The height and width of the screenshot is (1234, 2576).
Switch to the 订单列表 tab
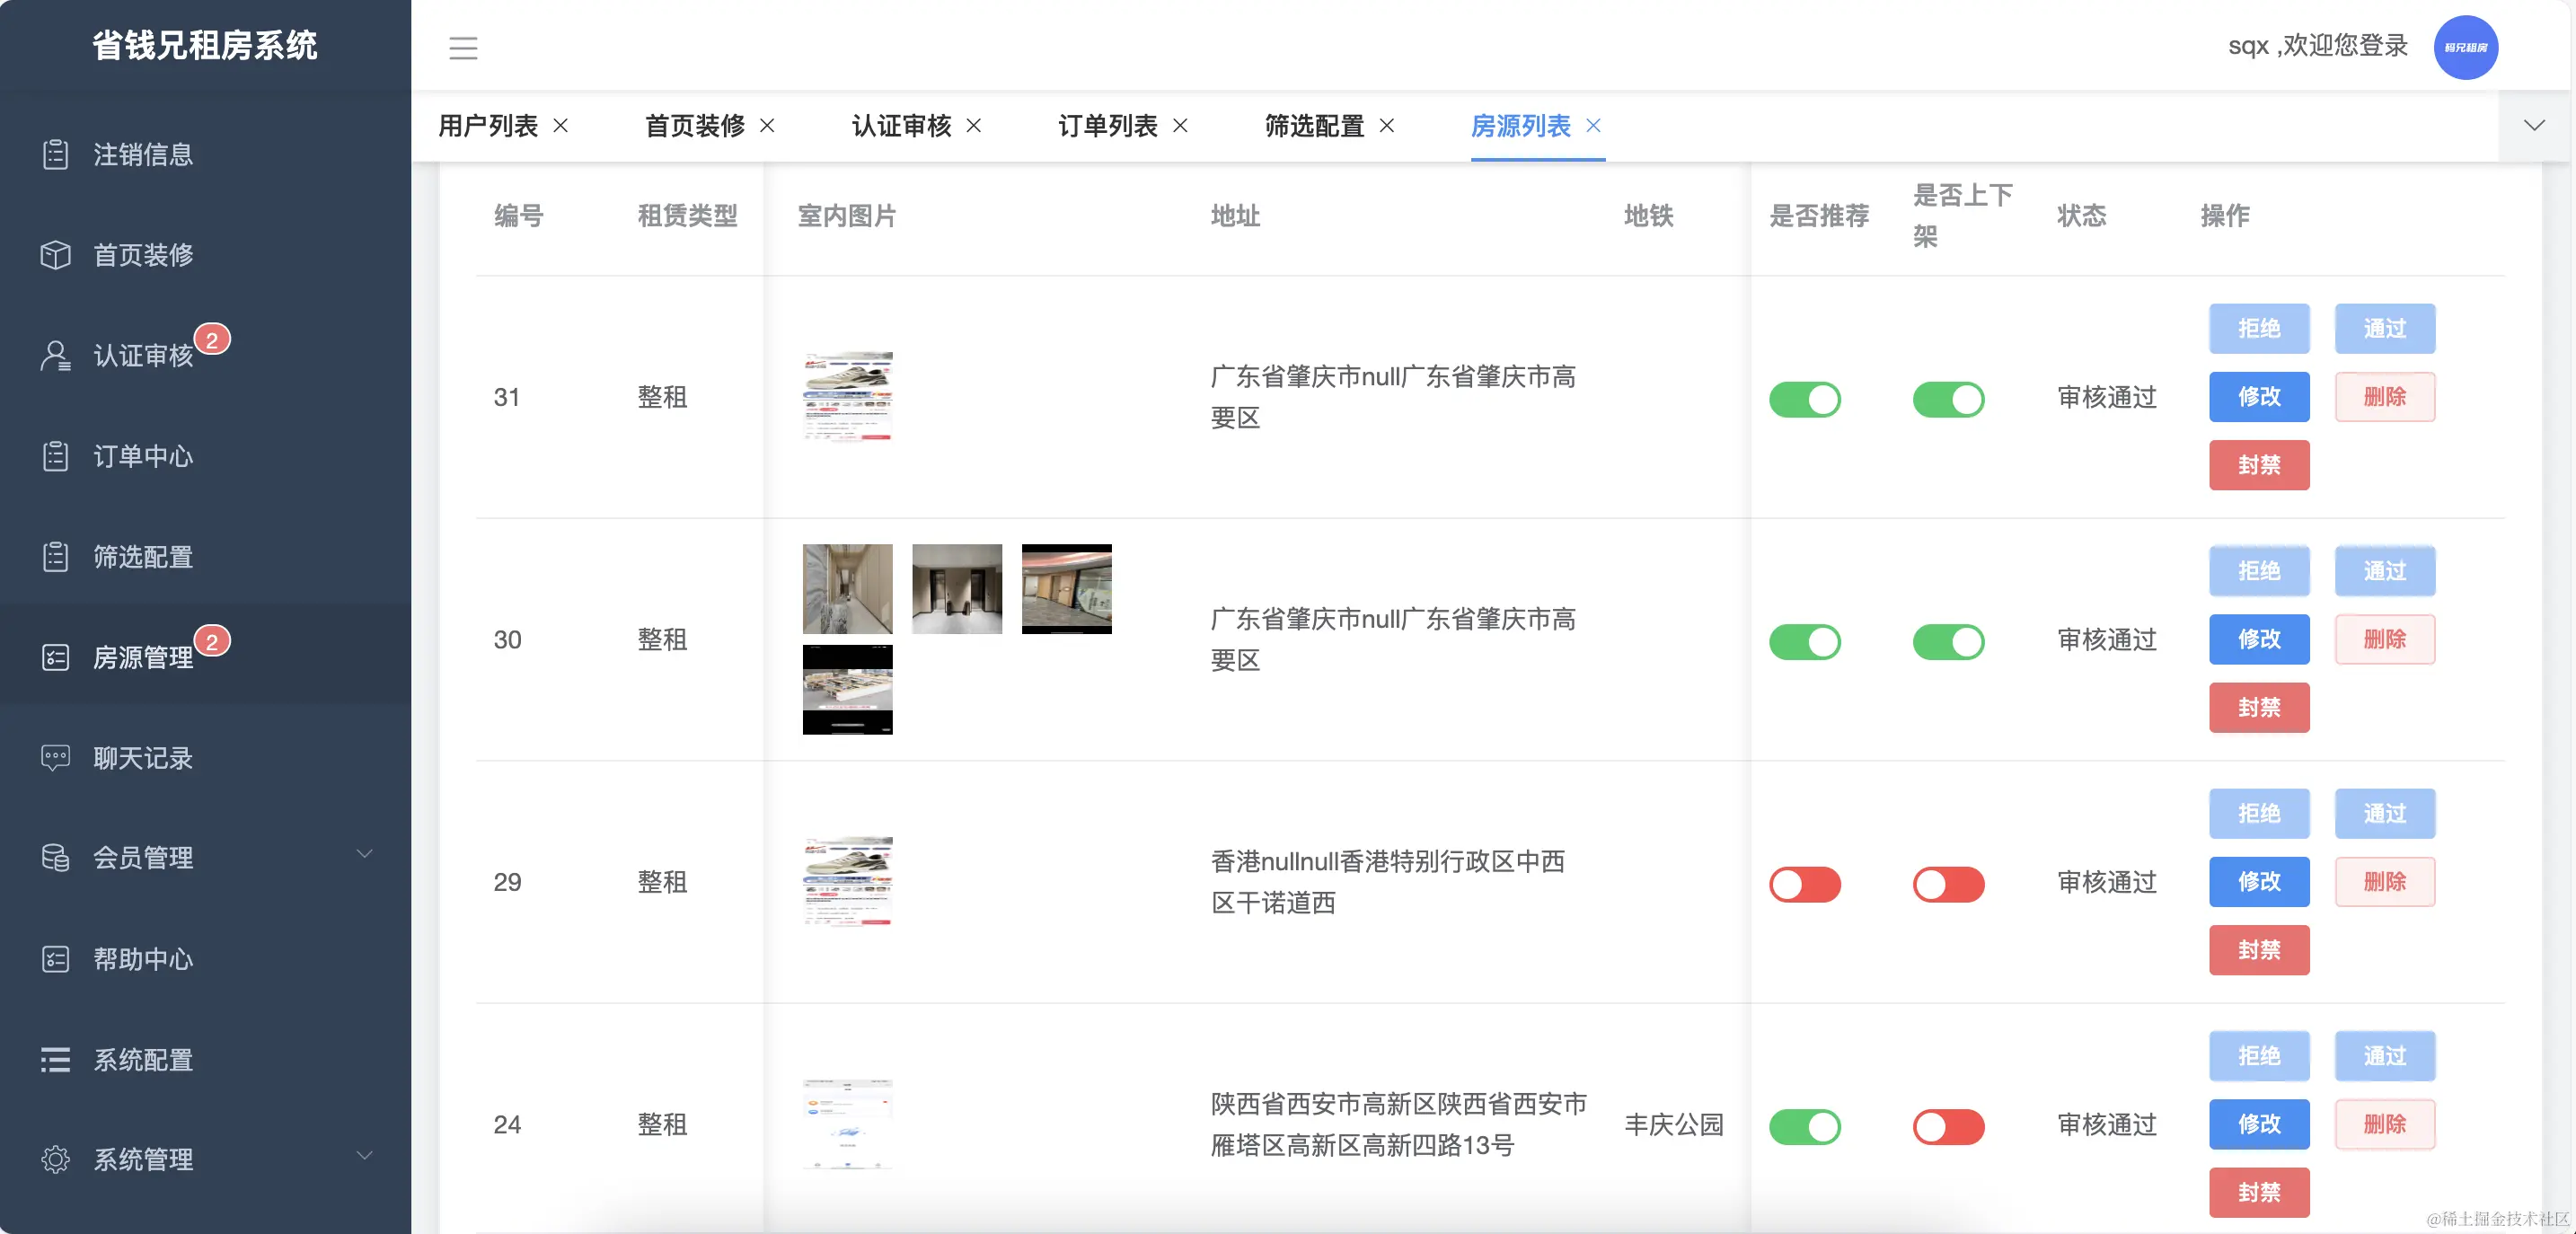(1107, 126)
